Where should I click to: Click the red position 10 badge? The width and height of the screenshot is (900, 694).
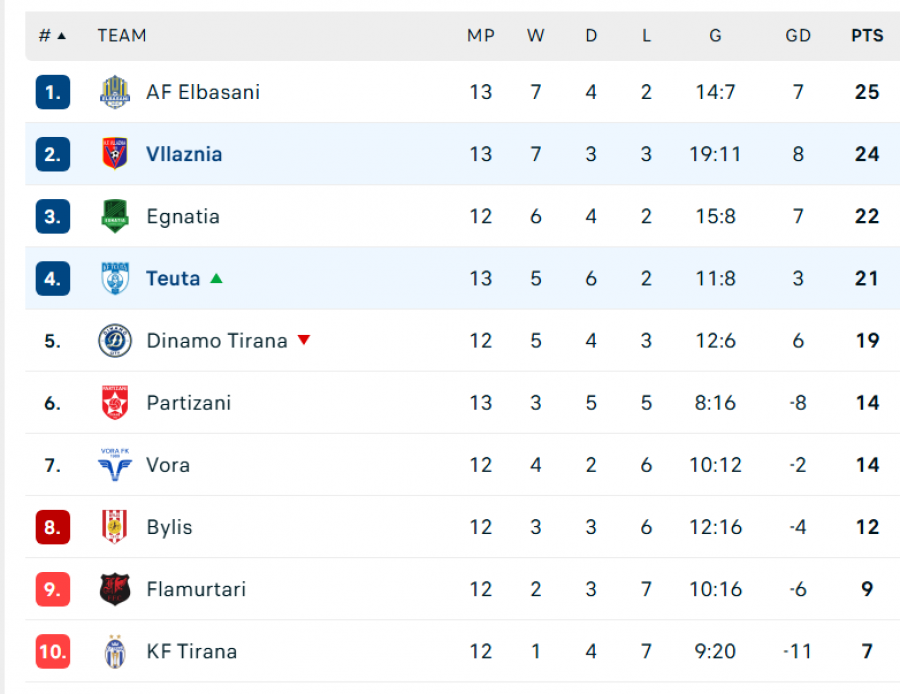[53, 652]
